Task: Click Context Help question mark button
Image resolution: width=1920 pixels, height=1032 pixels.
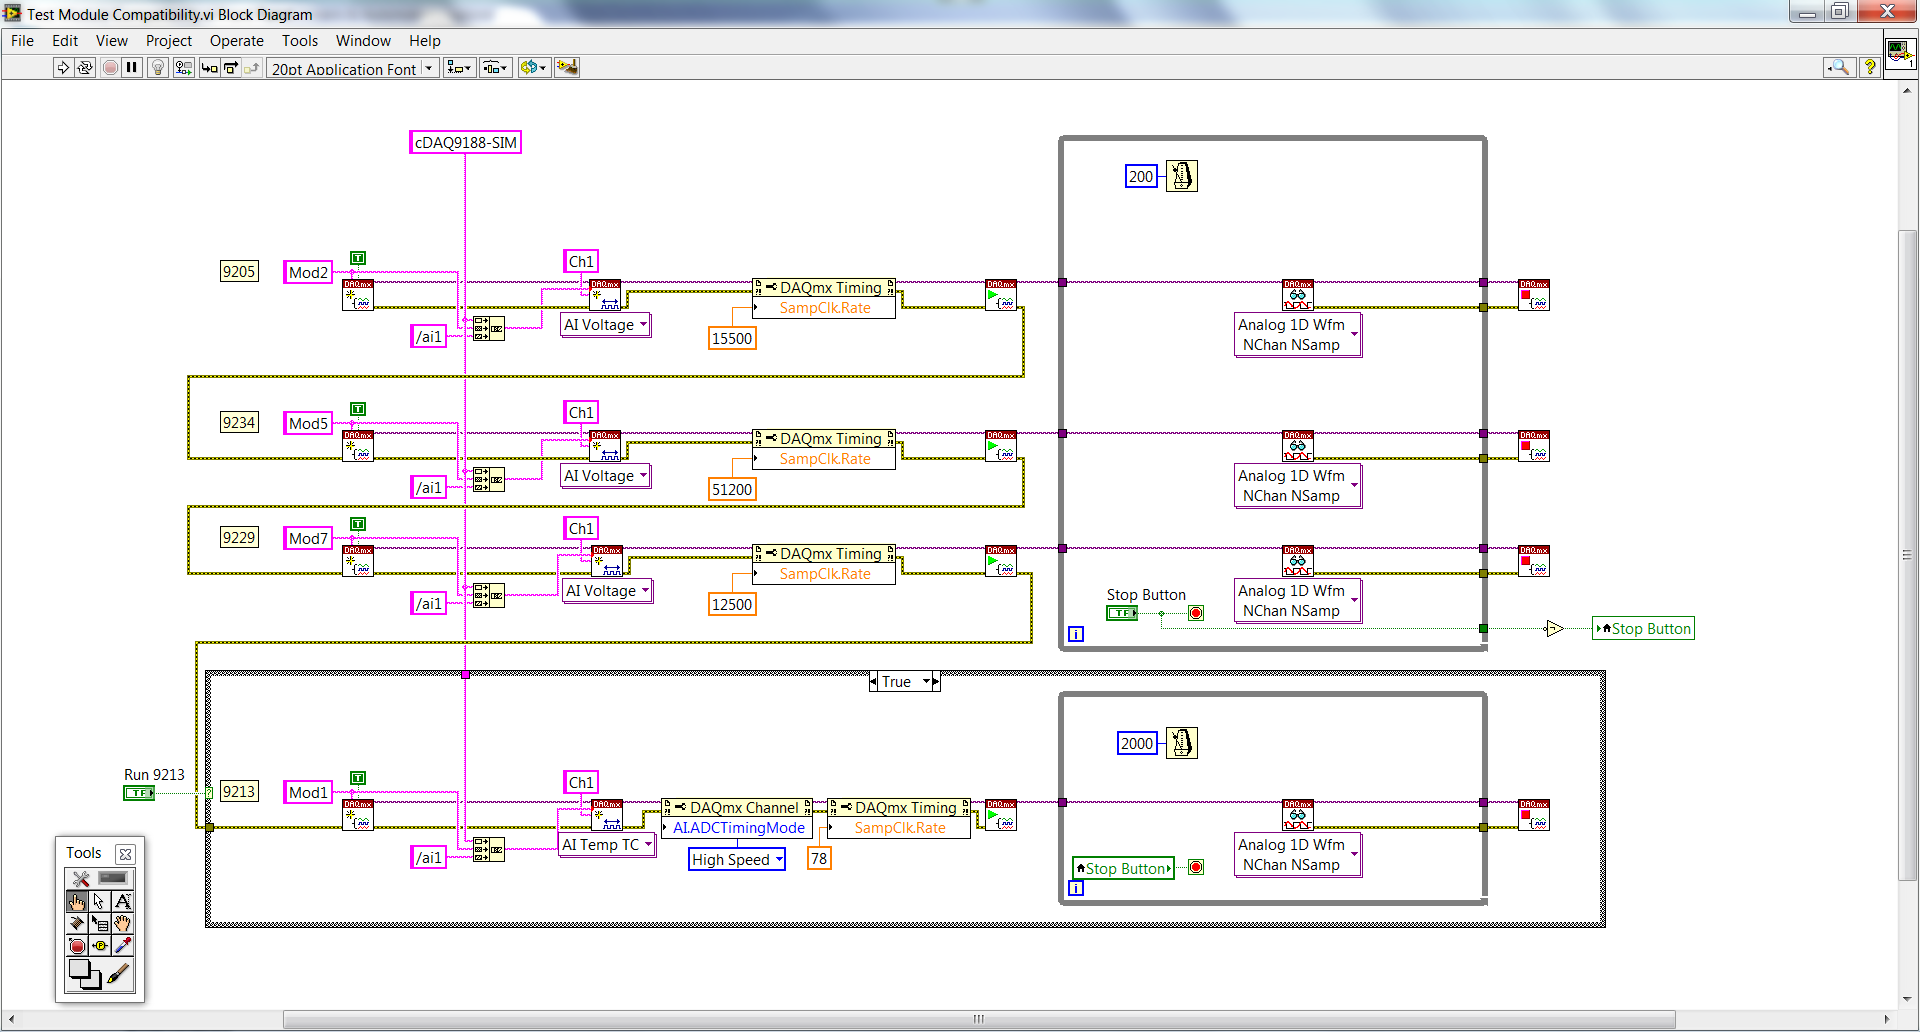Action: (1869, 67)
